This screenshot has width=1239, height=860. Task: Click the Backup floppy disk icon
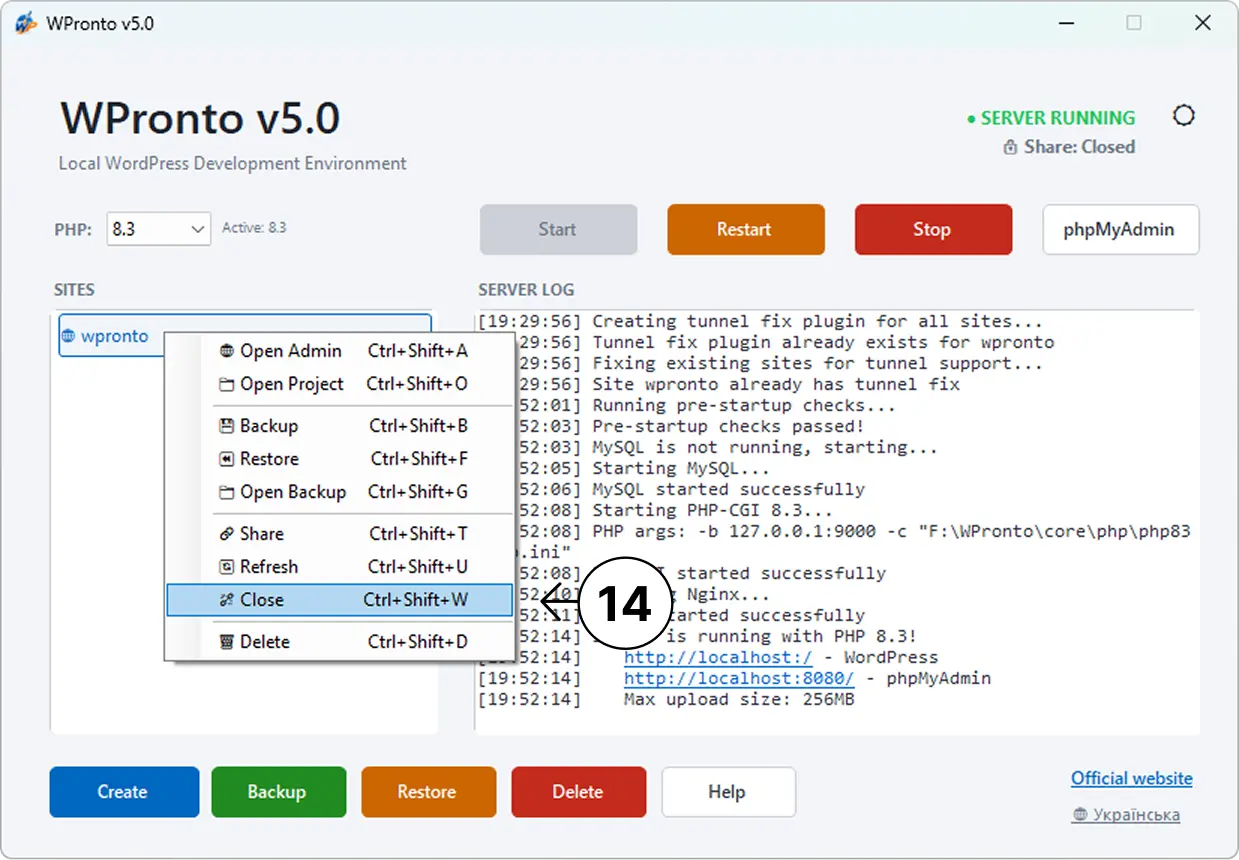pos(226,426)
